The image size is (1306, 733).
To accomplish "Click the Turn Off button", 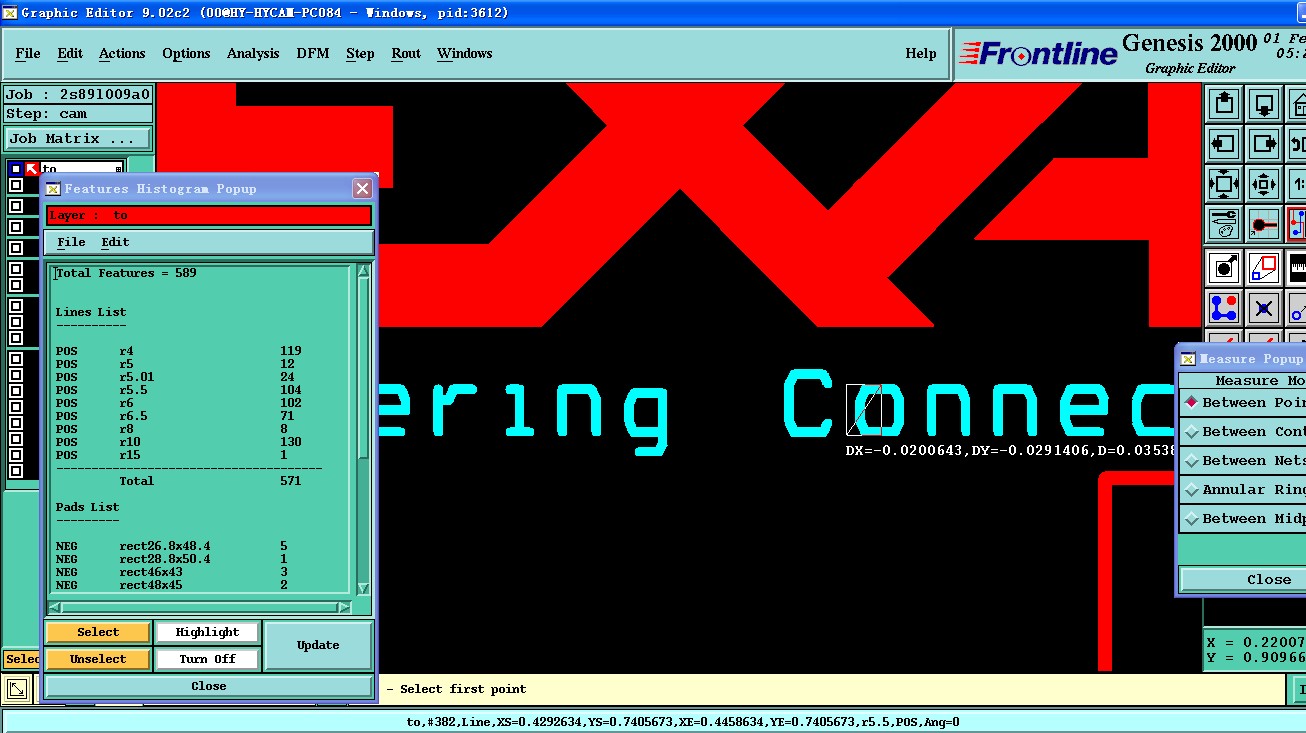I will [x=207, y=659].
